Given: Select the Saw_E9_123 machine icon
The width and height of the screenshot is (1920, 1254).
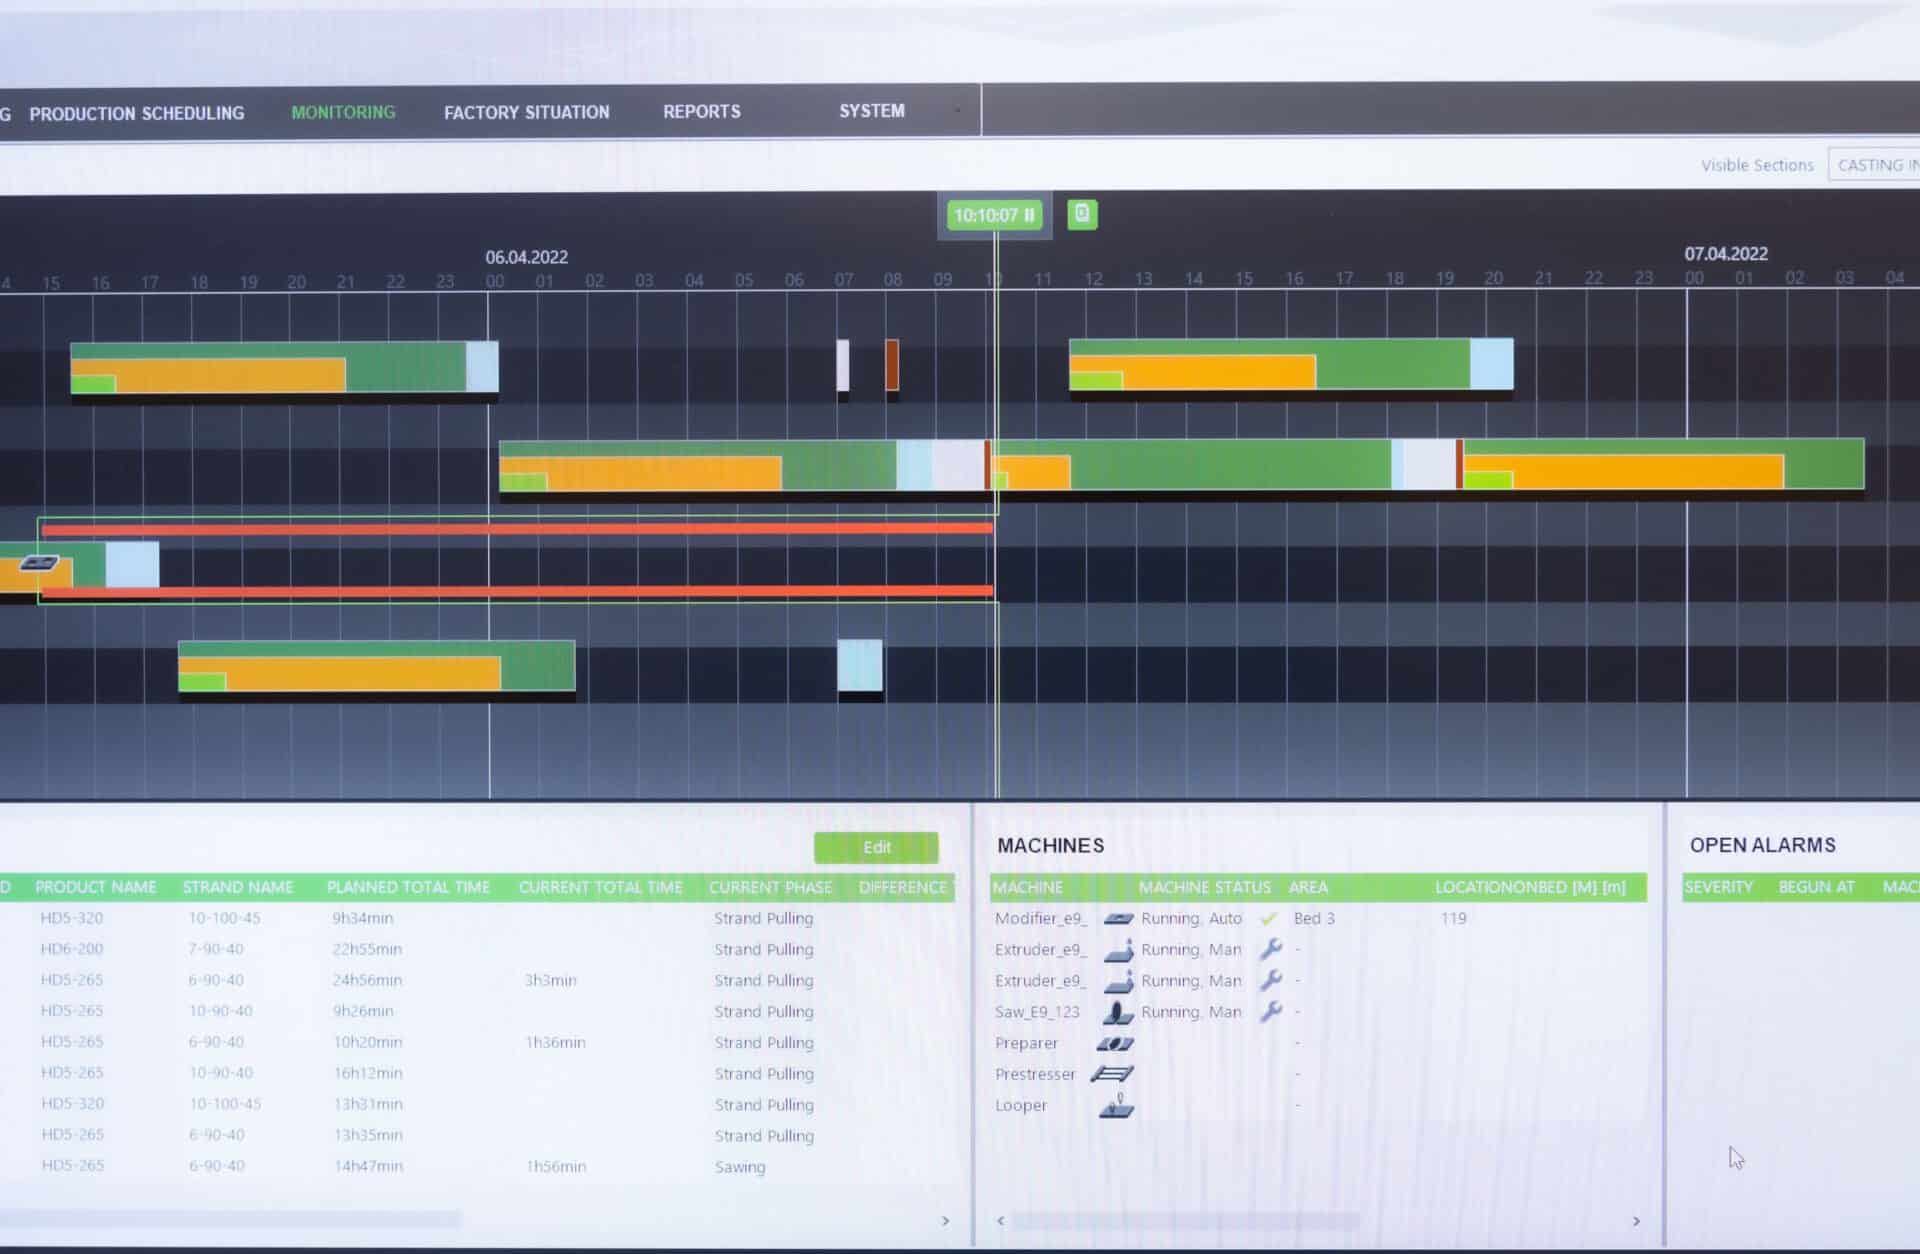Looking at the screenshot, I should (1117, 1012).
